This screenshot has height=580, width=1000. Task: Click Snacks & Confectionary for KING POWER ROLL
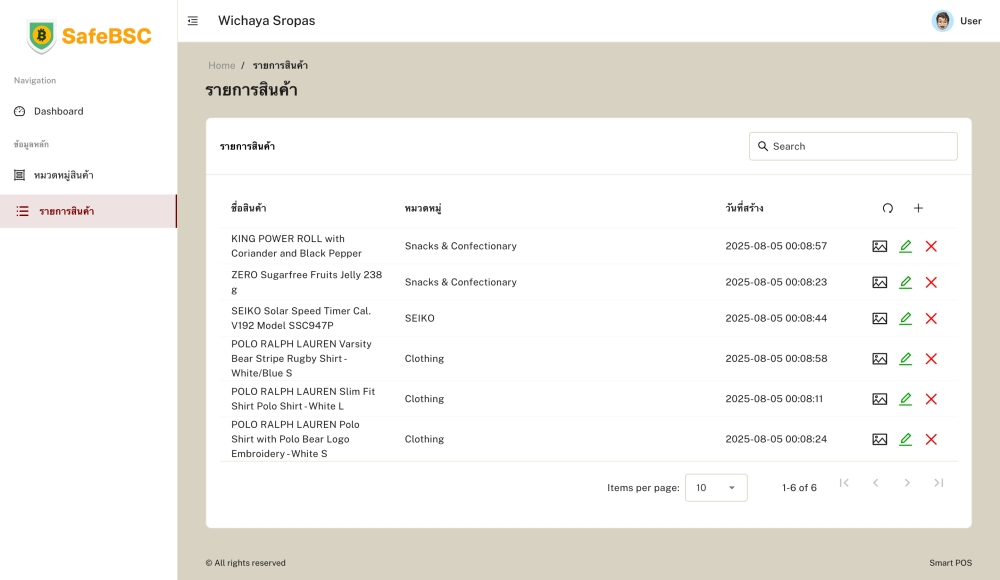tap(460, 246)
